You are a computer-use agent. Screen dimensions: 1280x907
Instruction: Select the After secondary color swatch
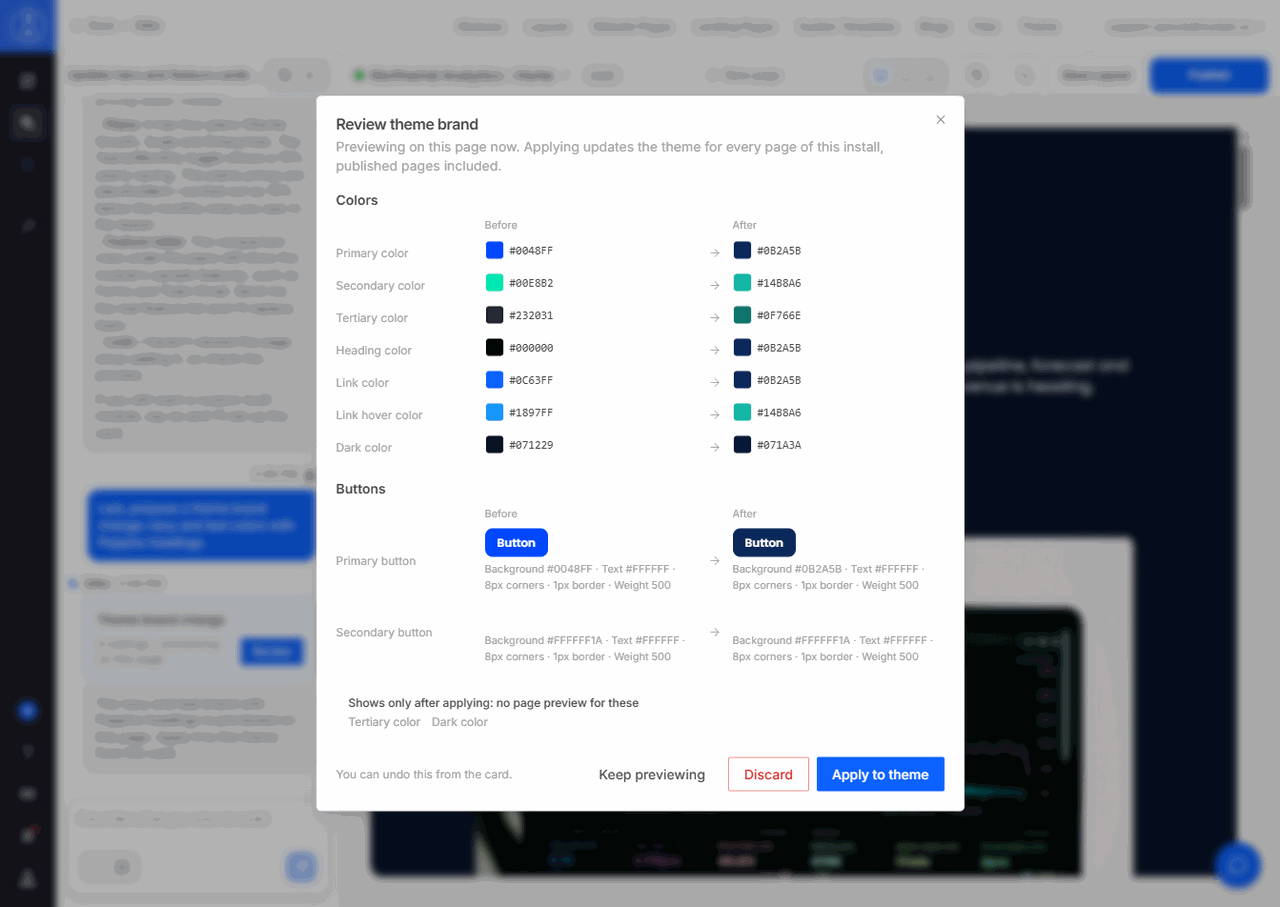pos(742,283)
